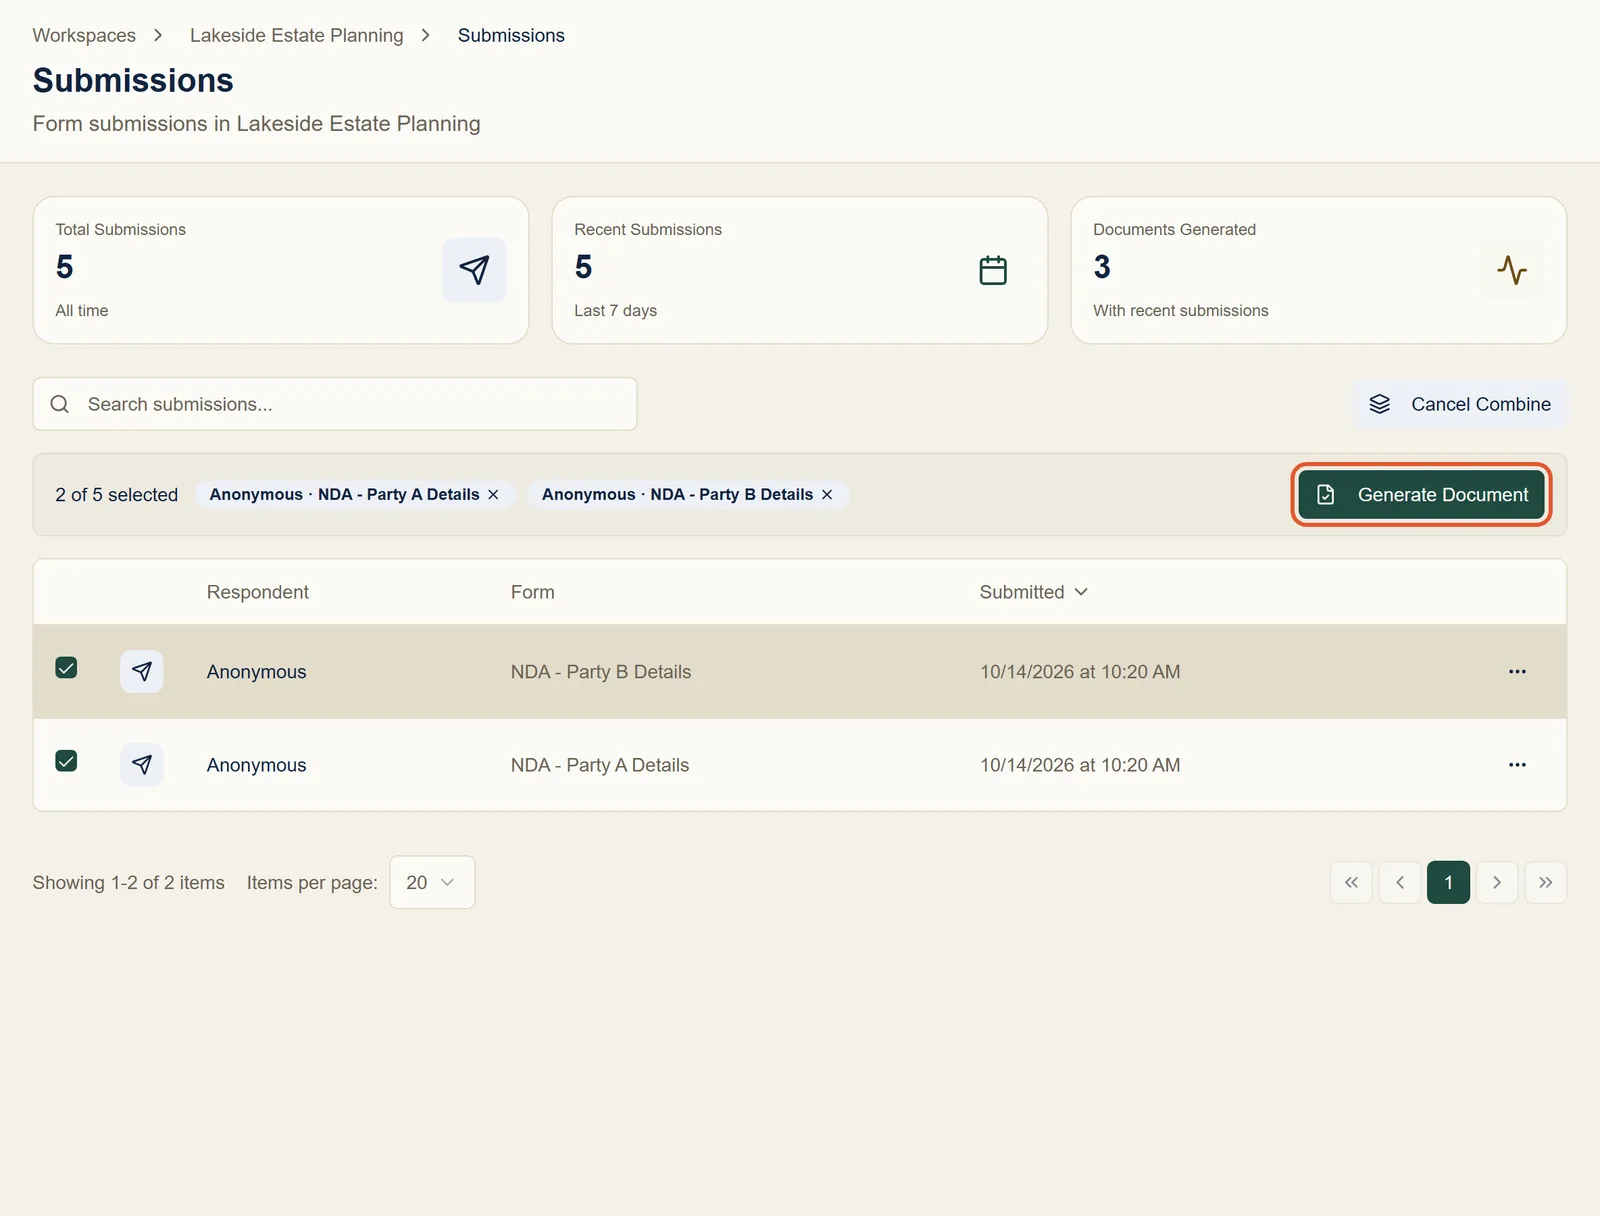Image resolution: width=1600 pixels, height=1216 pixels.
Task: Click the Documents Generated card label
Action: [1174, 229]
